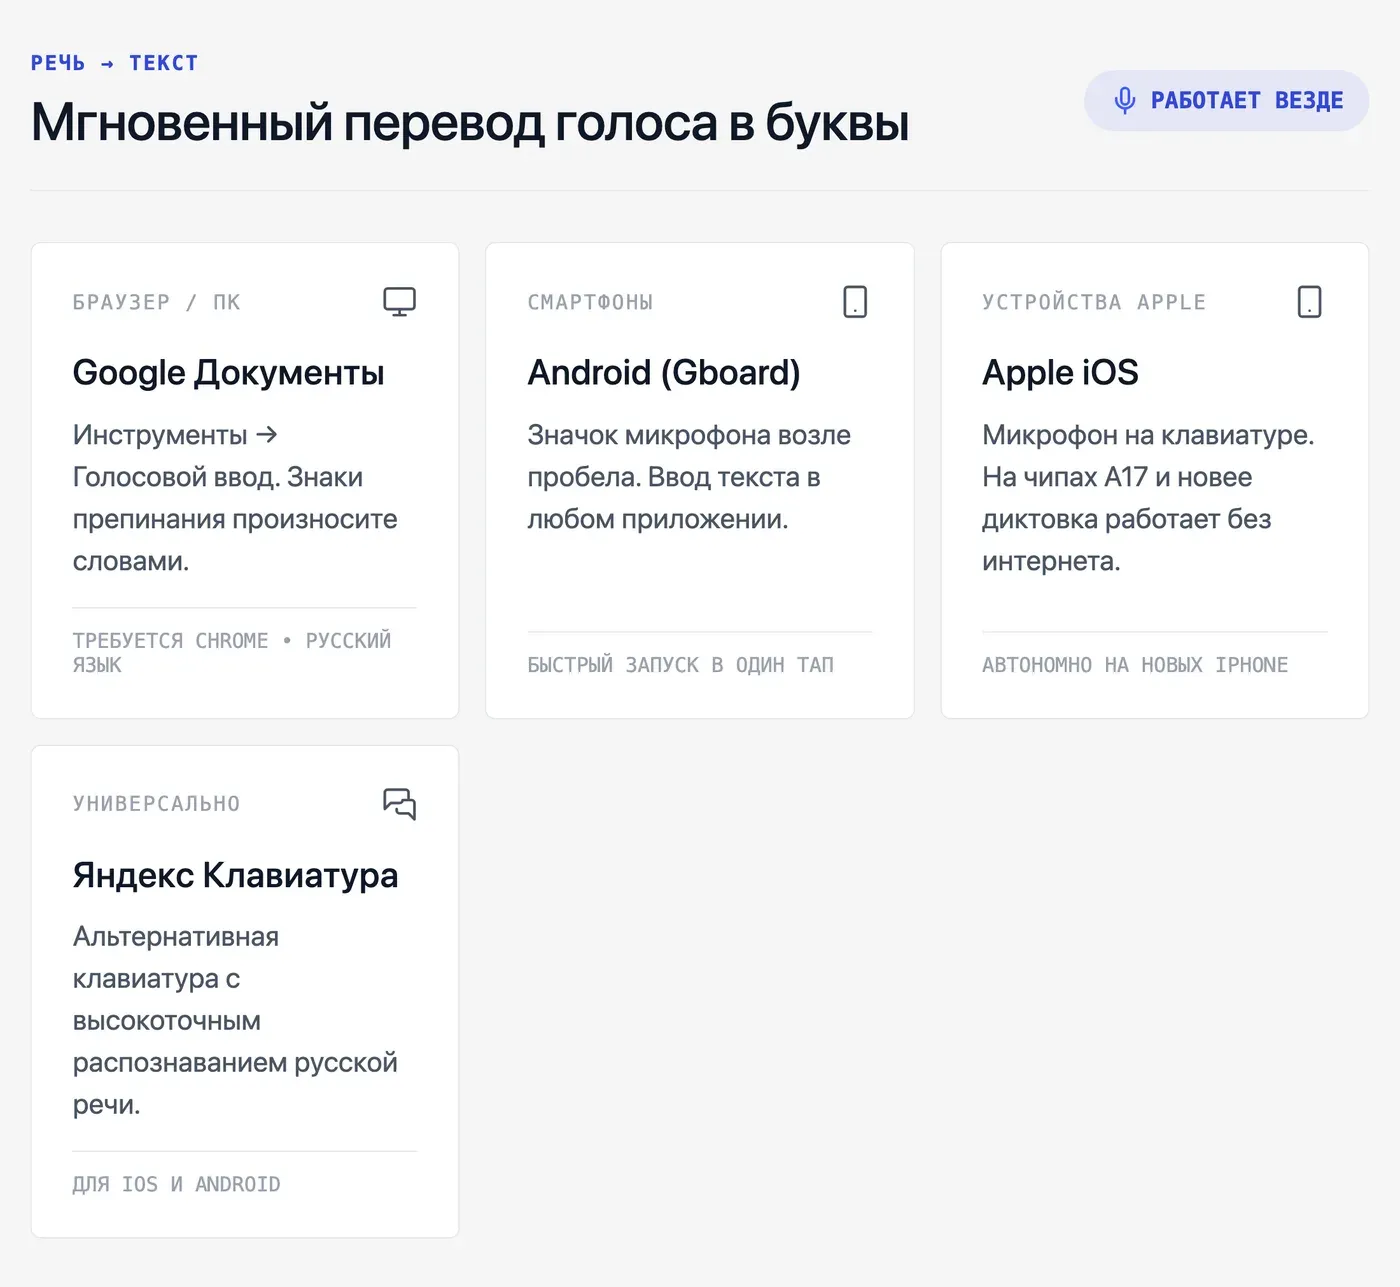This screenshot has width=1400, height=1287.
Task: Click the monitor icon on Google Документы card
Action: [400, 302]
